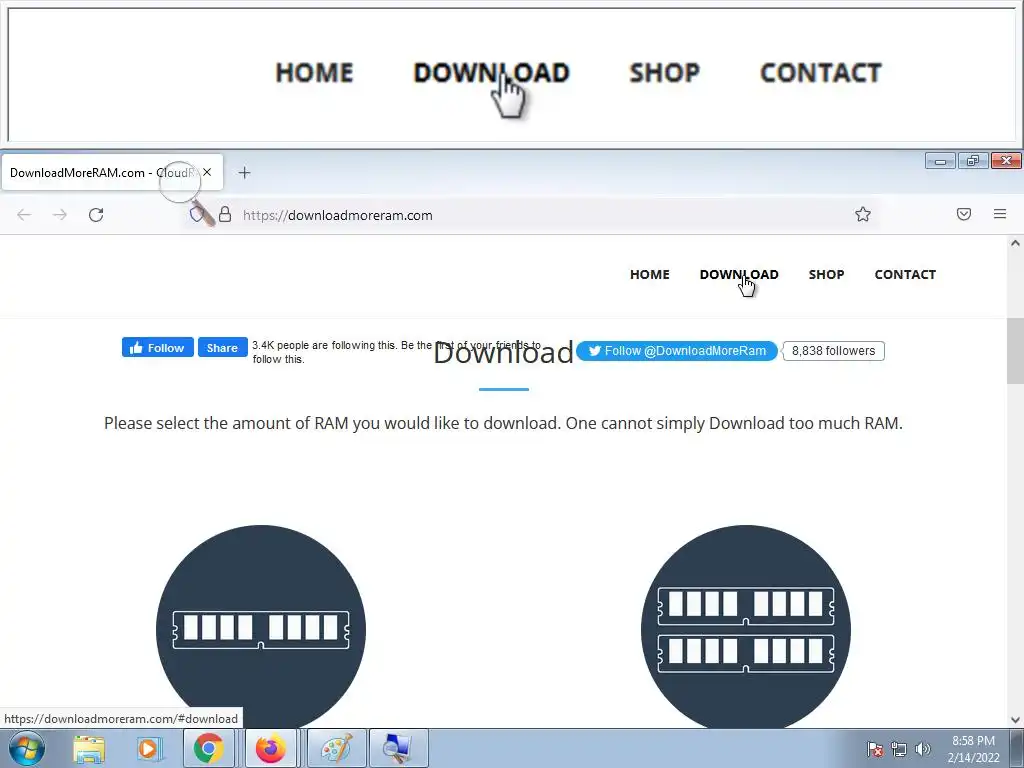This screenshot has width=1024, height=768.
Task: Select the single RAM stick circle
Action: point(261,628)
